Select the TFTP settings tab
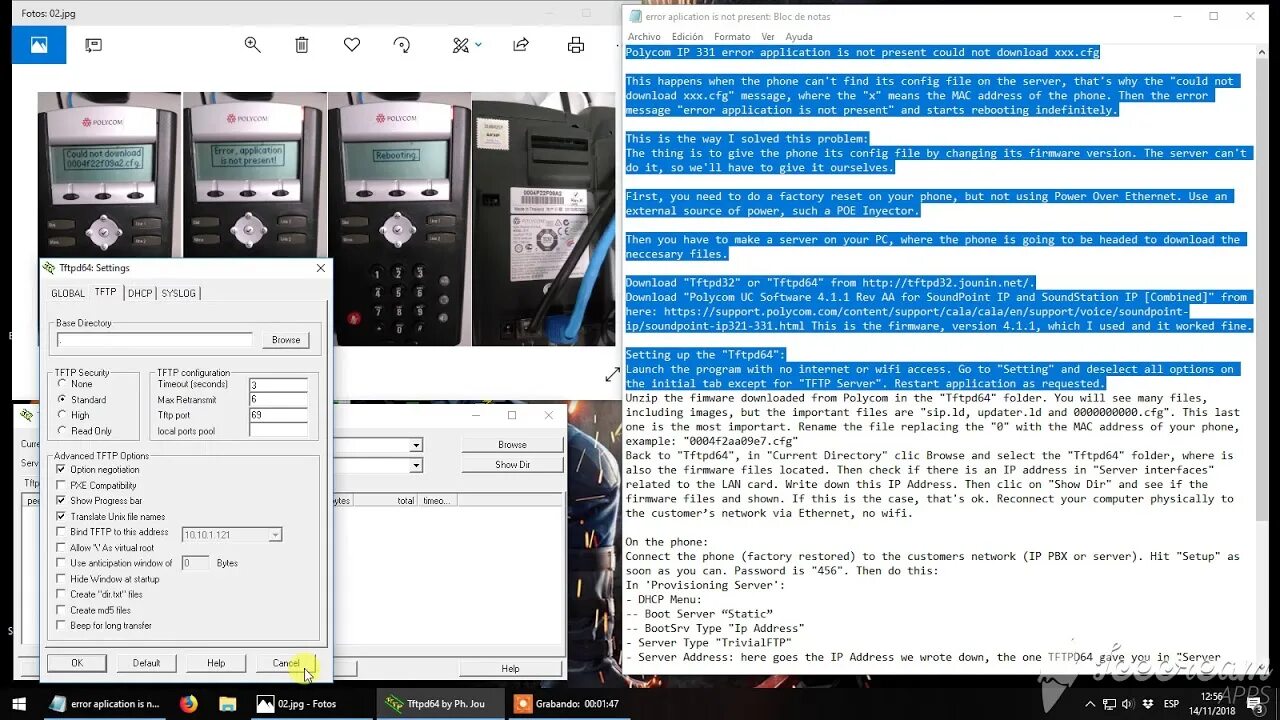The height and width of the screenshot is (720, 1280). (x=105, y=292)
